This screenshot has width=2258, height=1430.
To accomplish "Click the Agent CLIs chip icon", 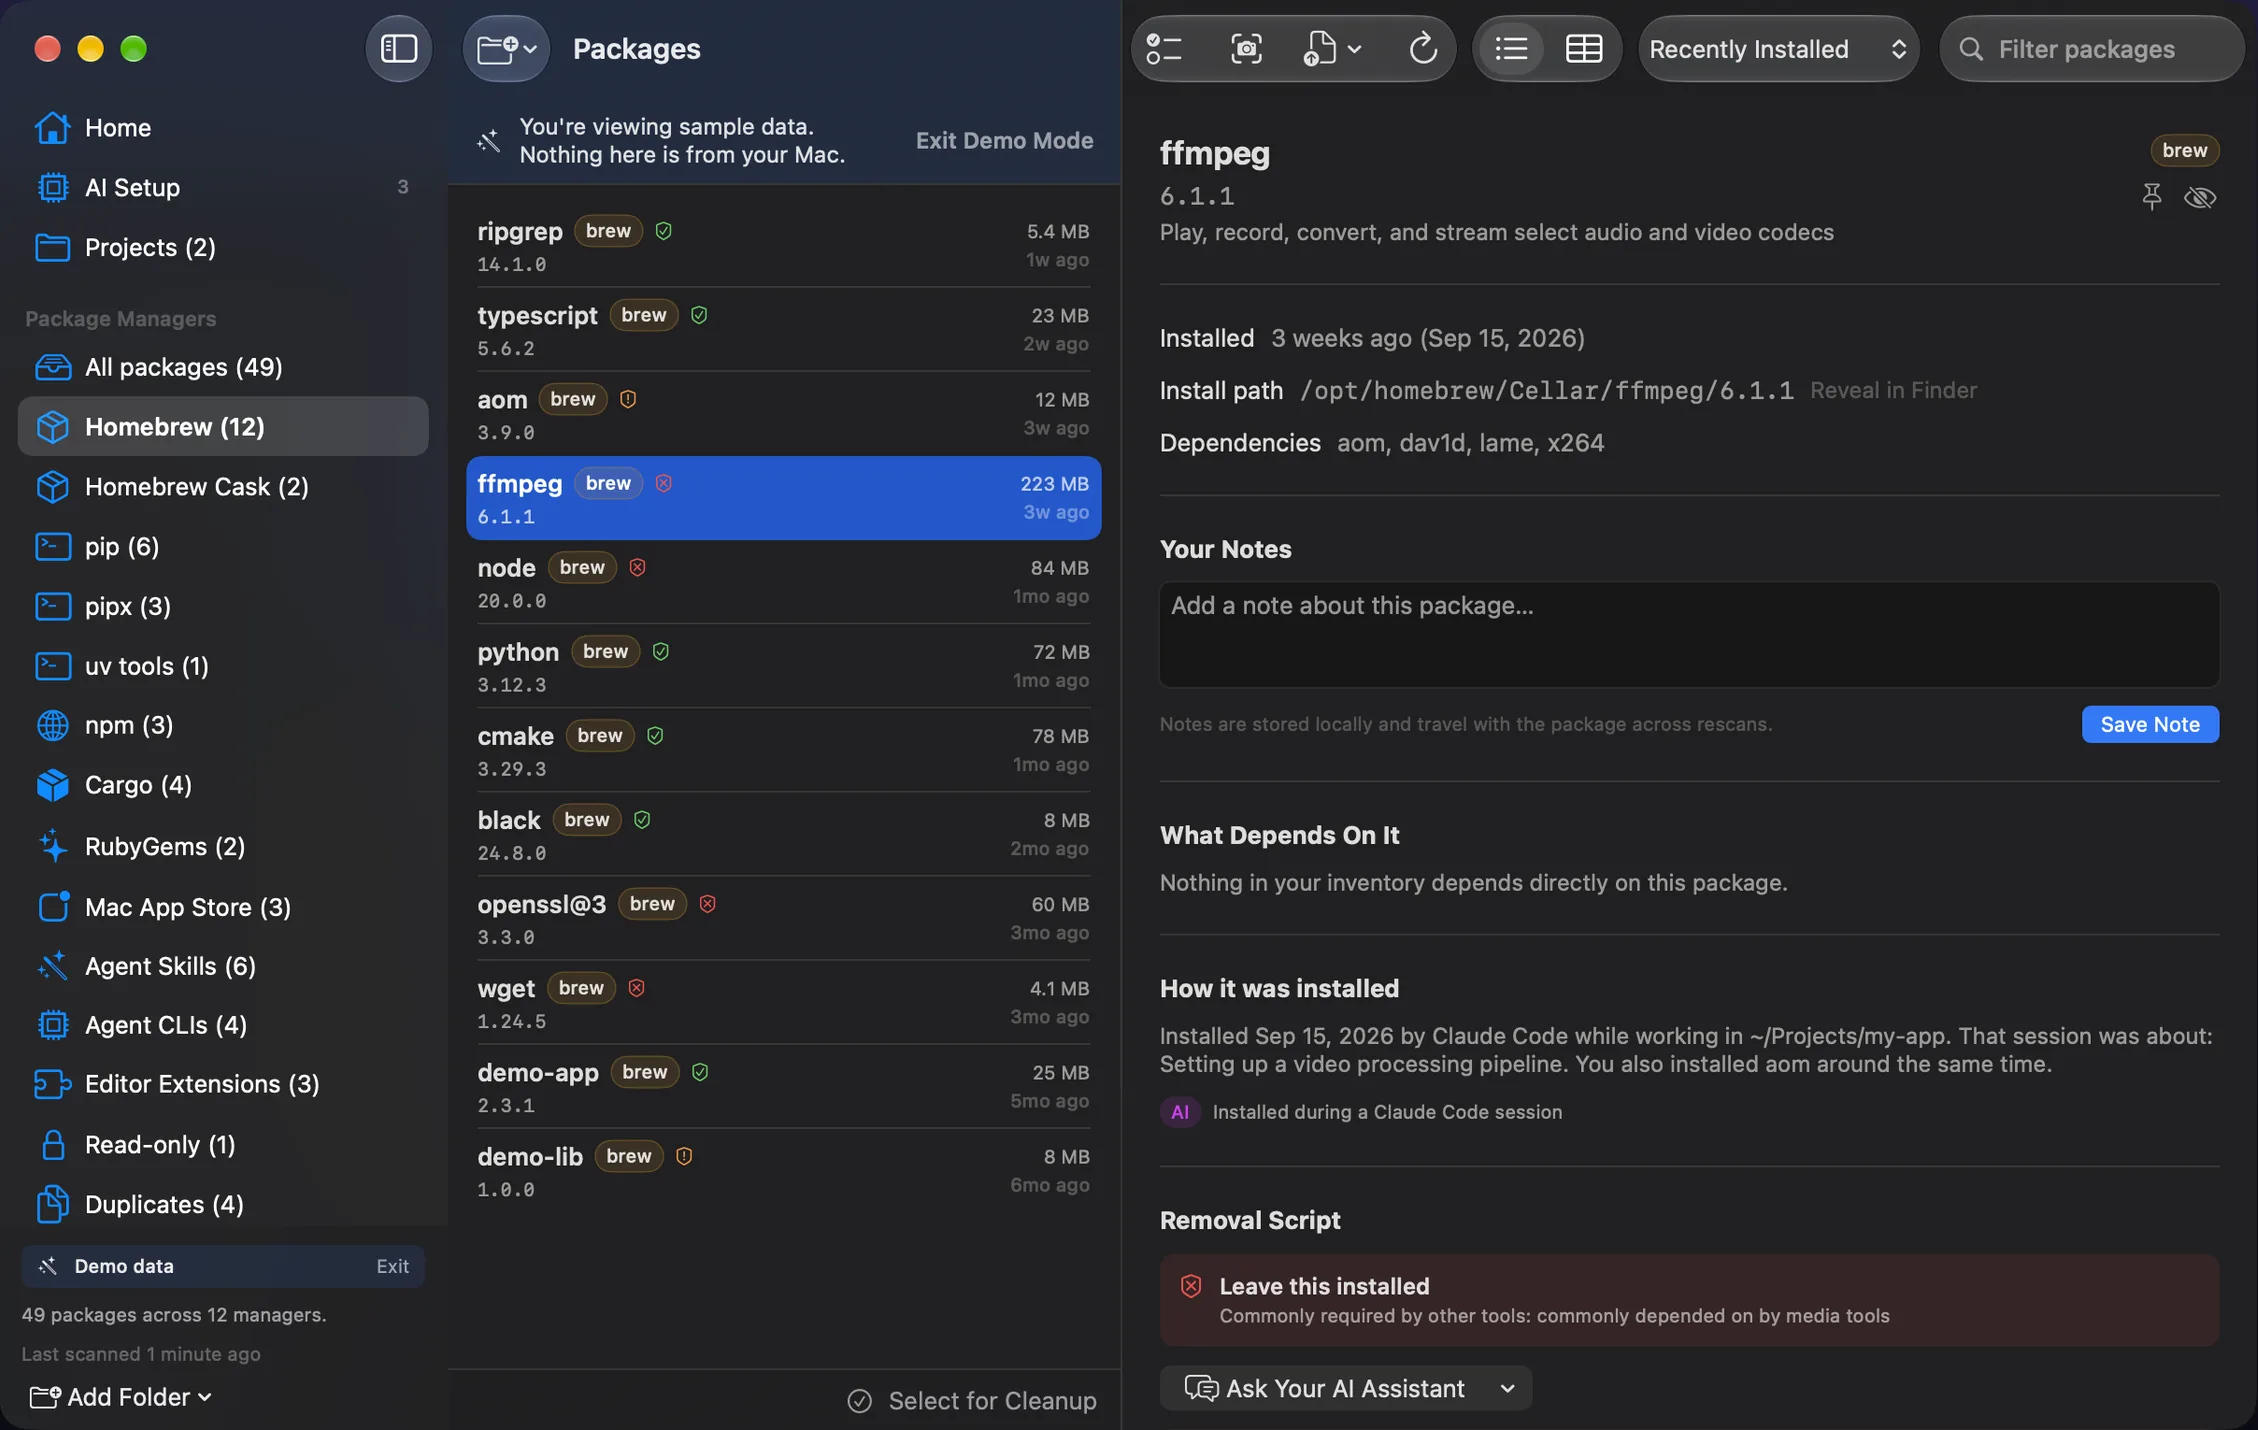I will [52, 1025].
